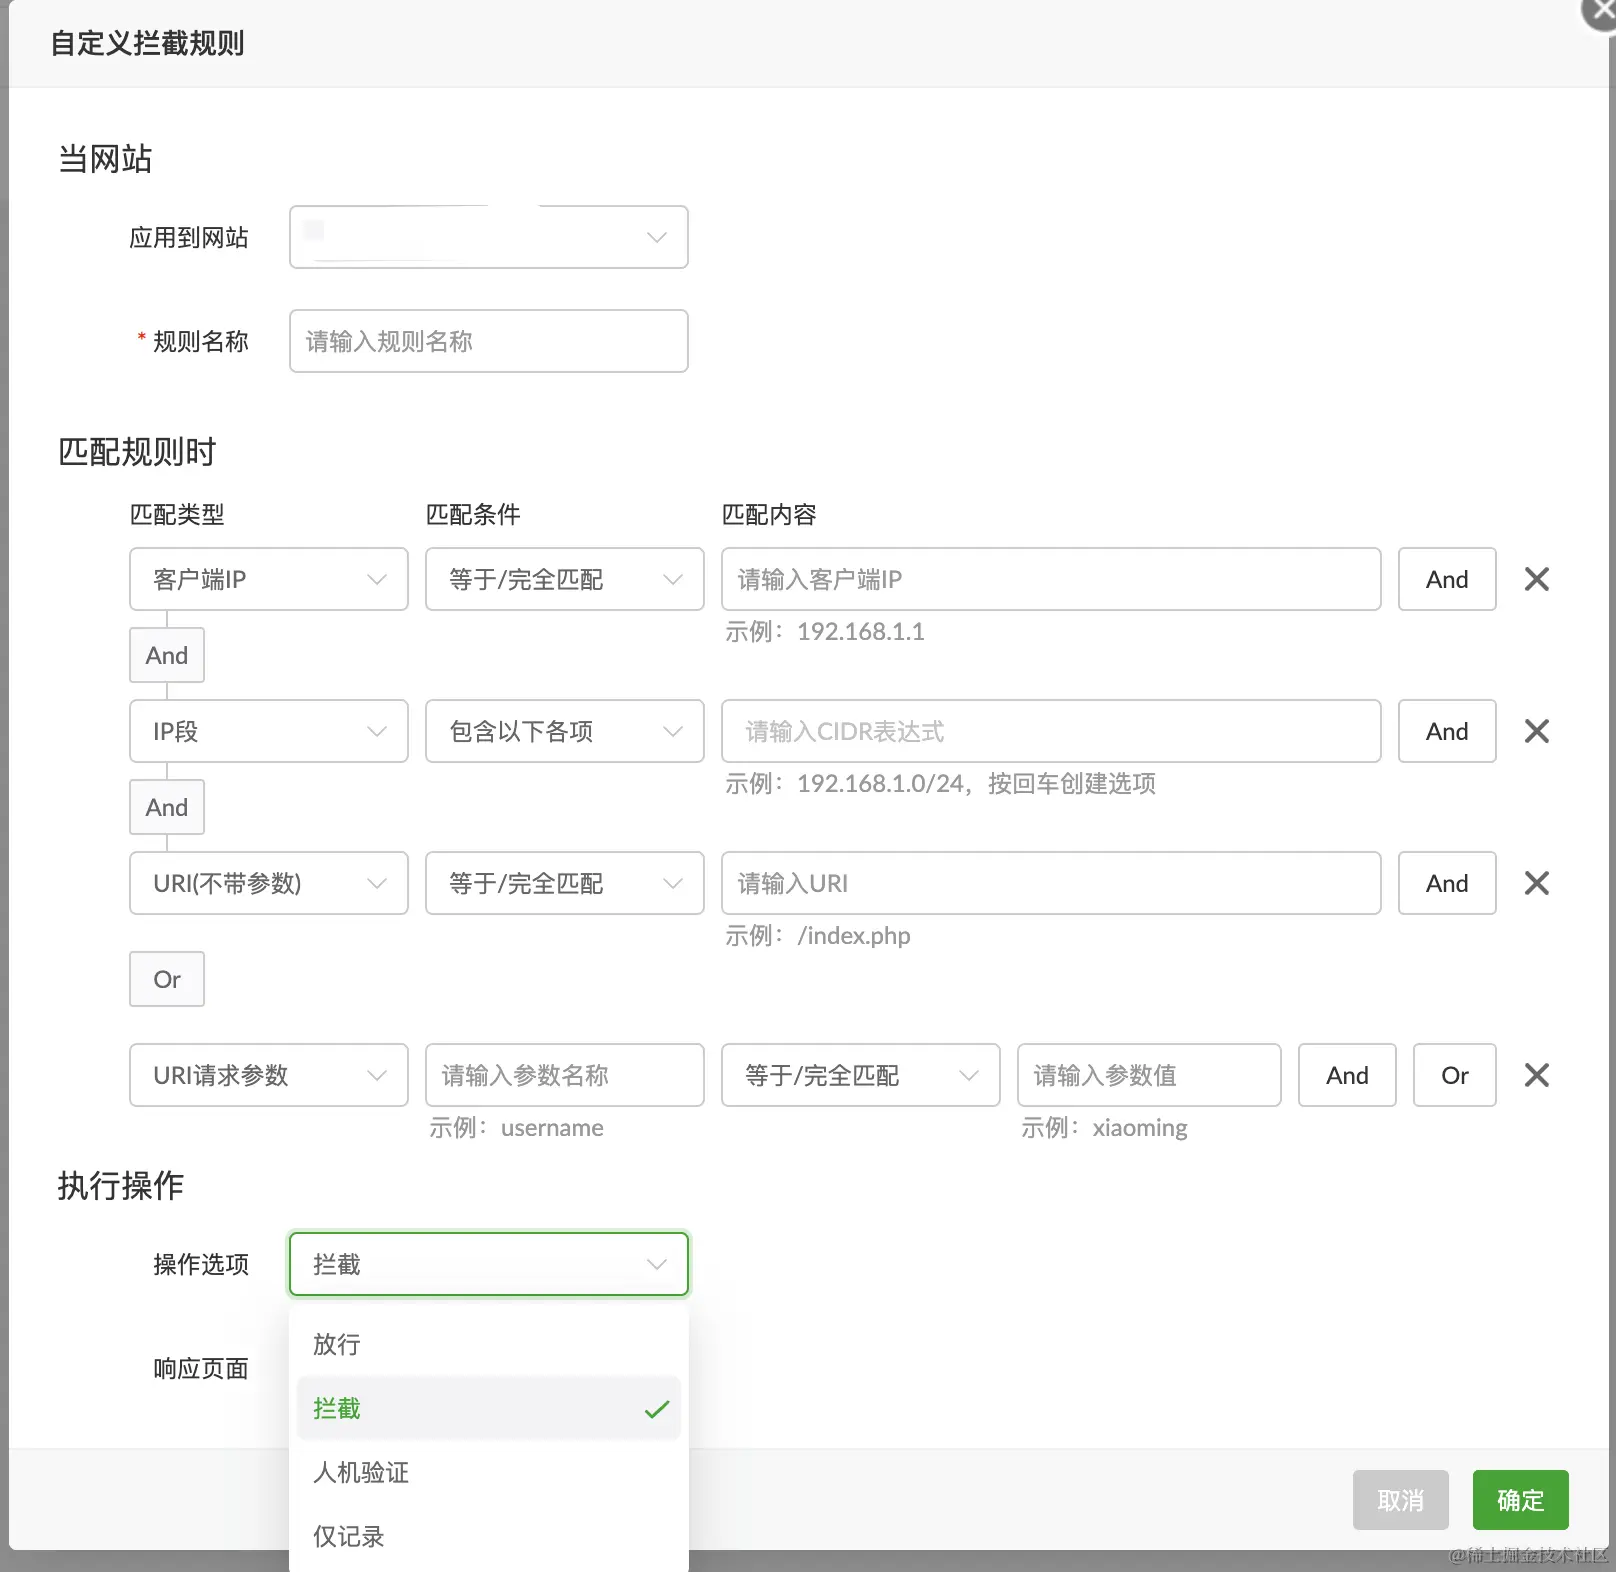Select 放行 from the action list
The image size is (1616, 1572).
[489, 1344]
